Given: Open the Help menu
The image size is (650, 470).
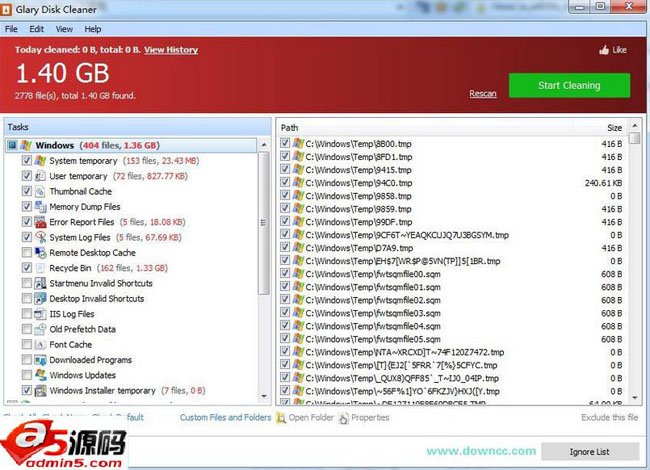Looking at the screenshot, I should tap(93, 29).
